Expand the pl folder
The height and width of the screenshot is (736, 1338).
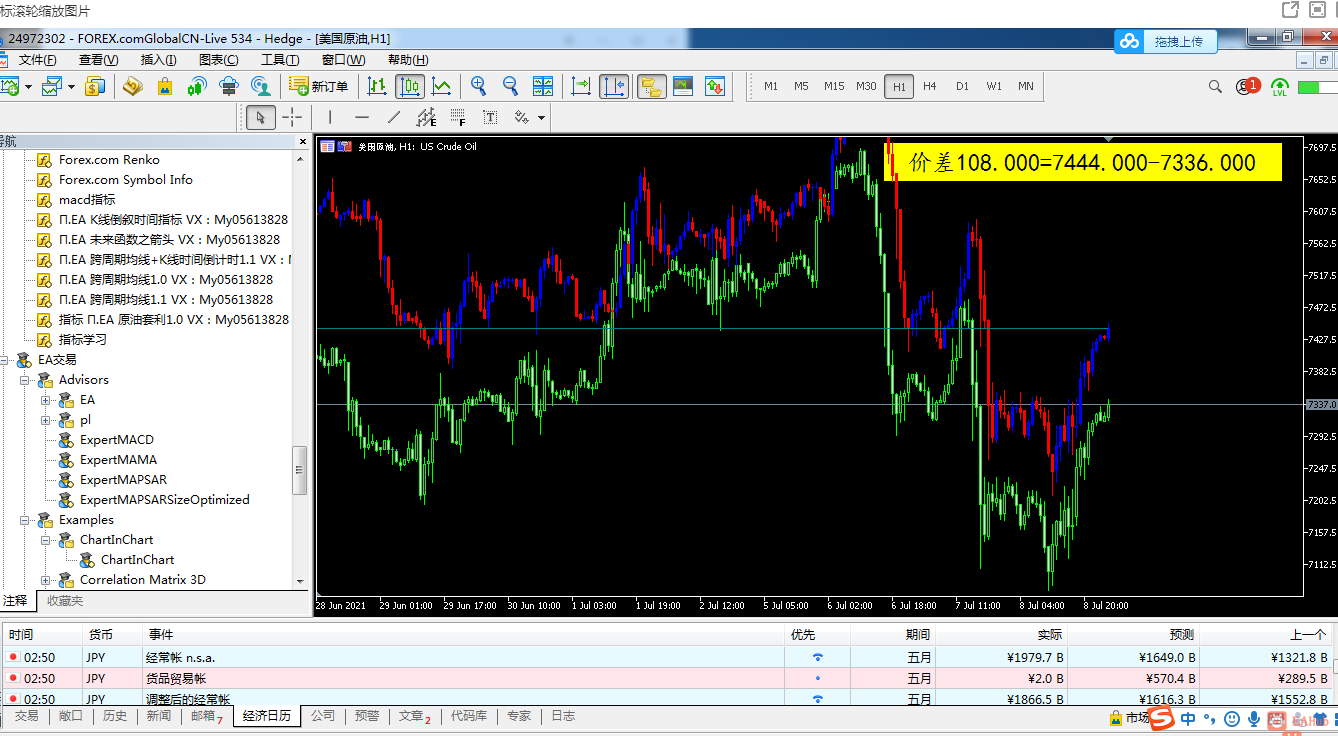(x=46, y=420)
